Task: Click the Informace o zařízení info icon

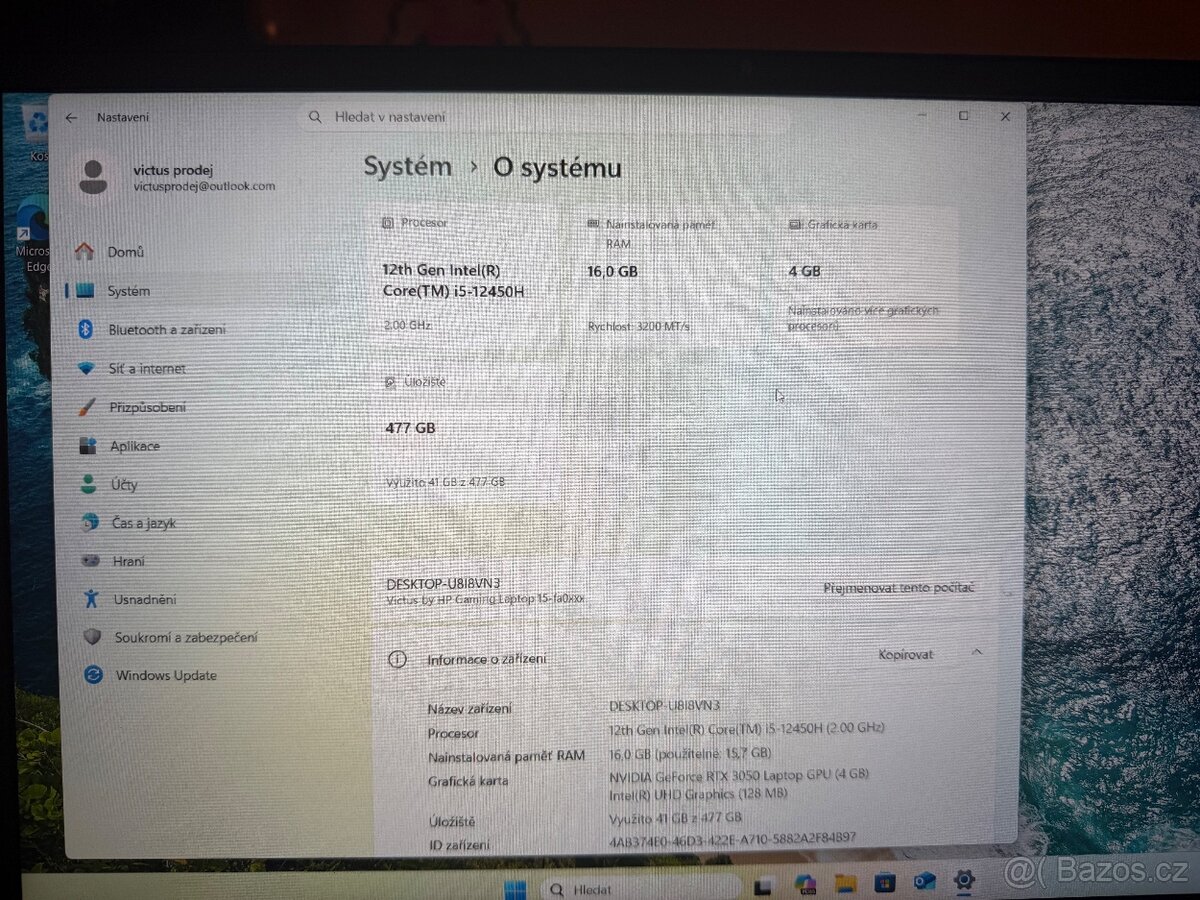Action: (x=397, y=659)
